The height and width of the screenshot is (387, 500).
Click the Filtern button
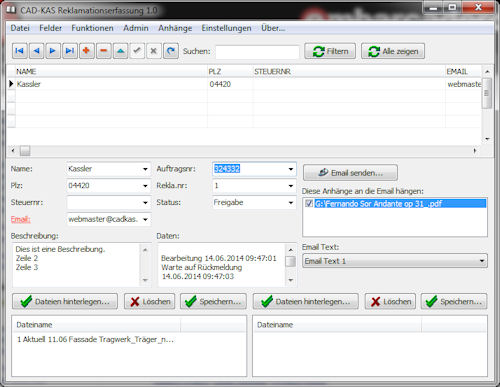click(330, 51)
